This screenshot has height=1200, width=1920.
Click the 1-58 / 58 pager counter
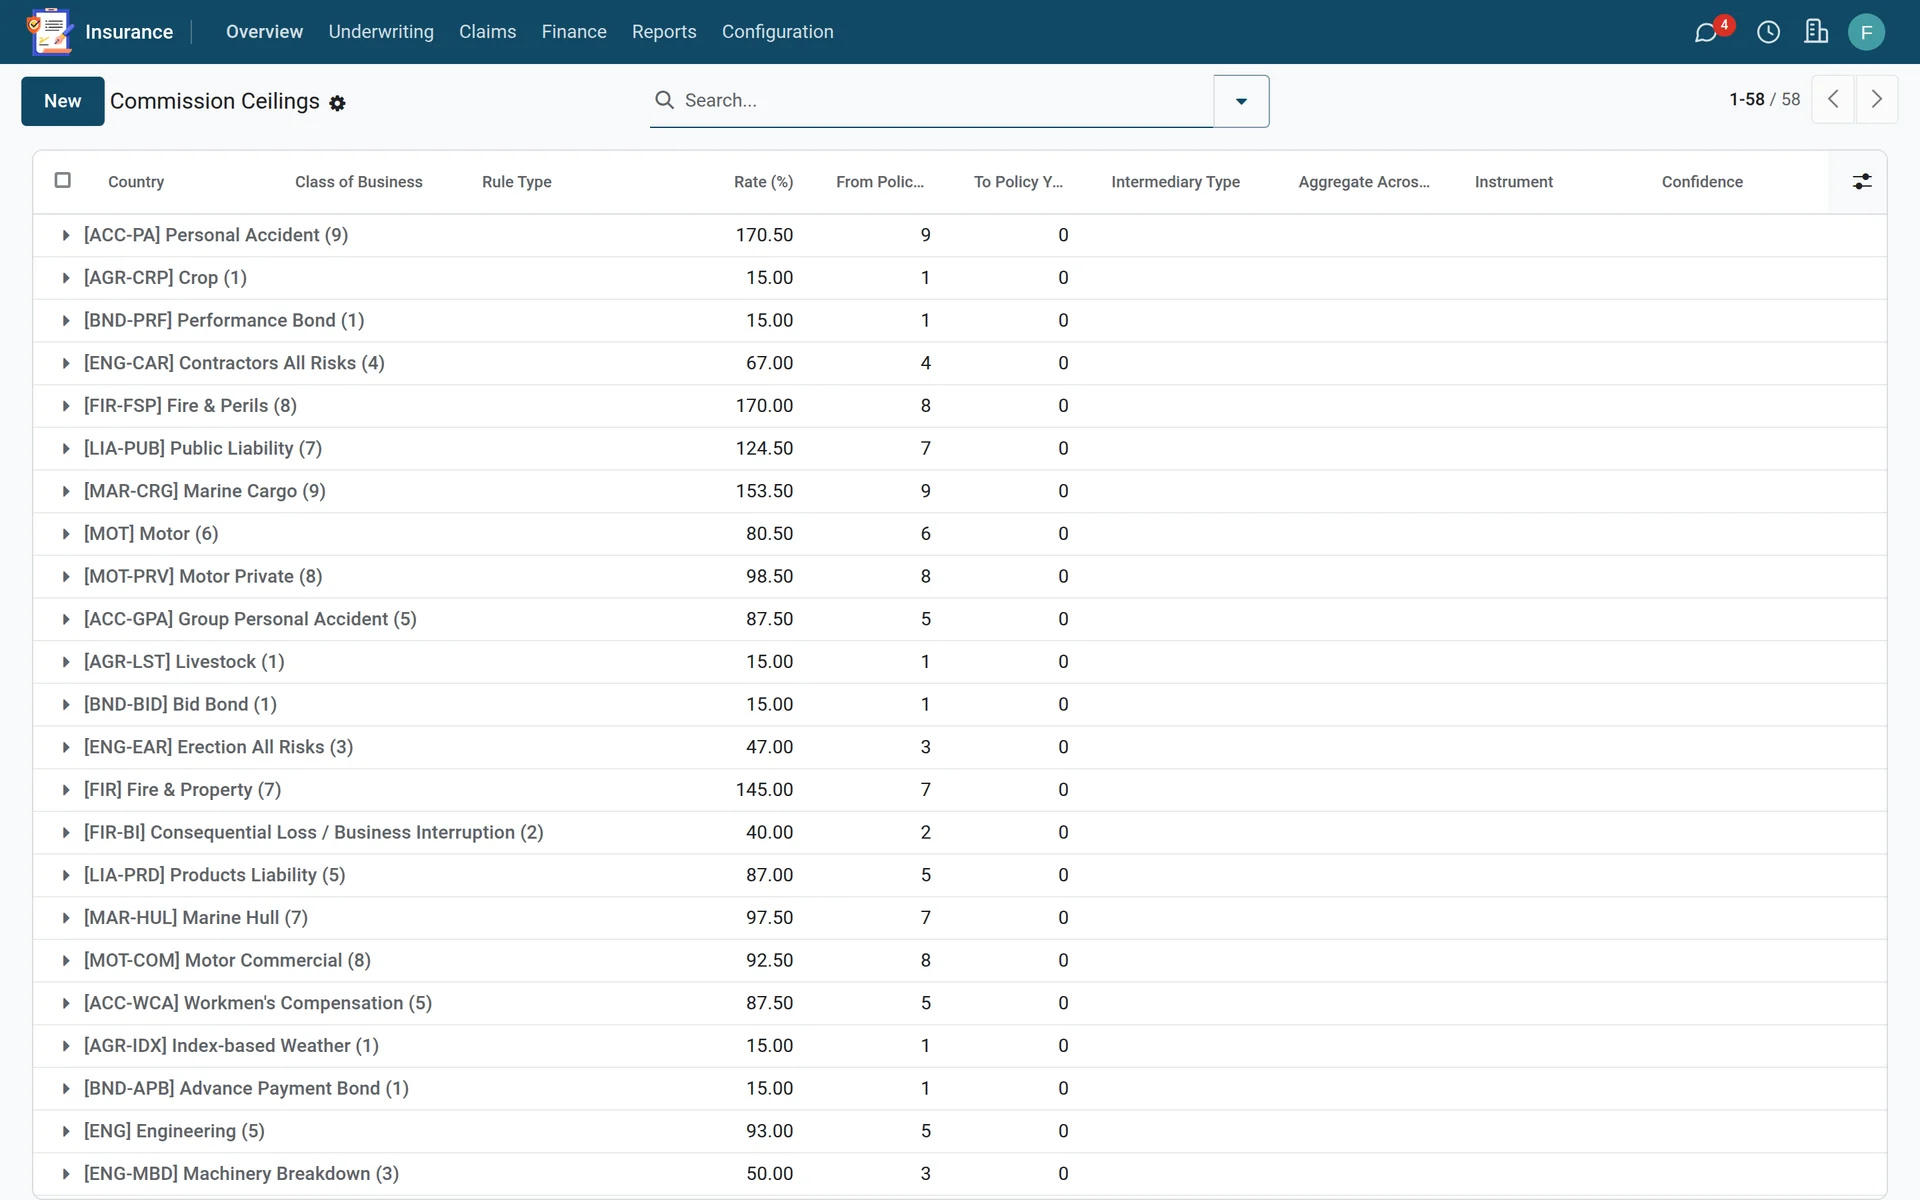1764,99
